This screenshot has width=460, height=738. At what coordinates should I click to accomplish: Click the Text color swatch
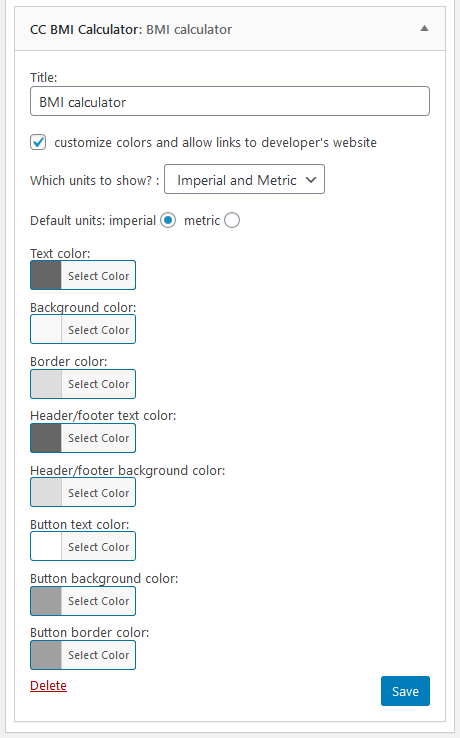46,275
